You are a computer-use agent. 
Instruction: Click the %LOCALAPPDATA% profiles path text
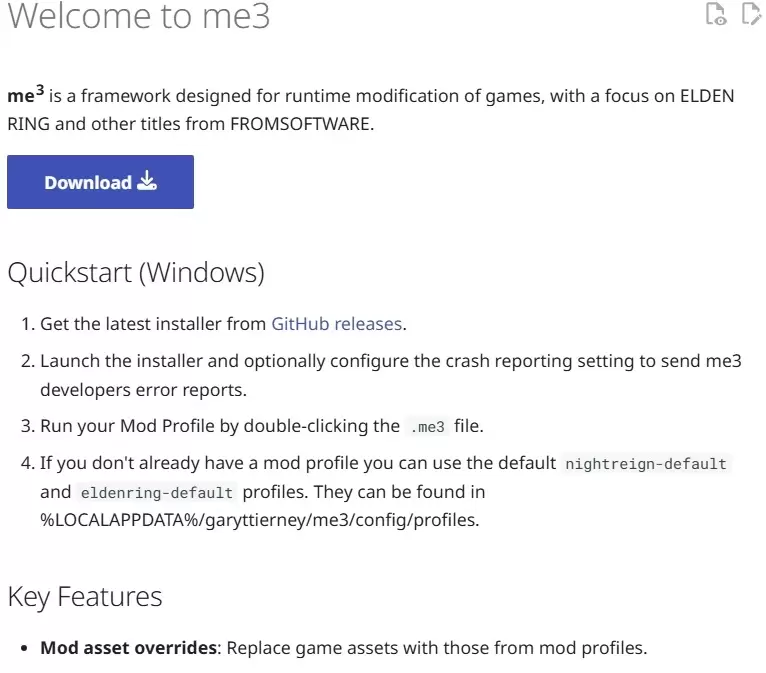259,520
